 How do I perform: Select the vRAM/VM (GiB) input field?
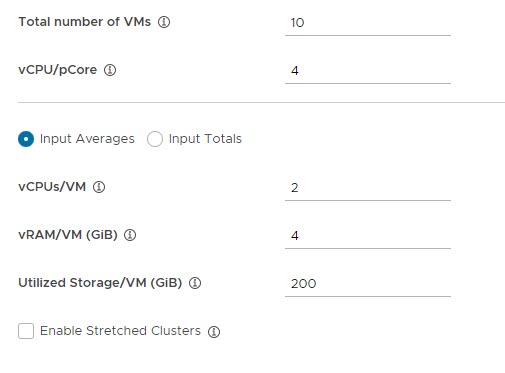pyautogui.click(x=368, y=236)
